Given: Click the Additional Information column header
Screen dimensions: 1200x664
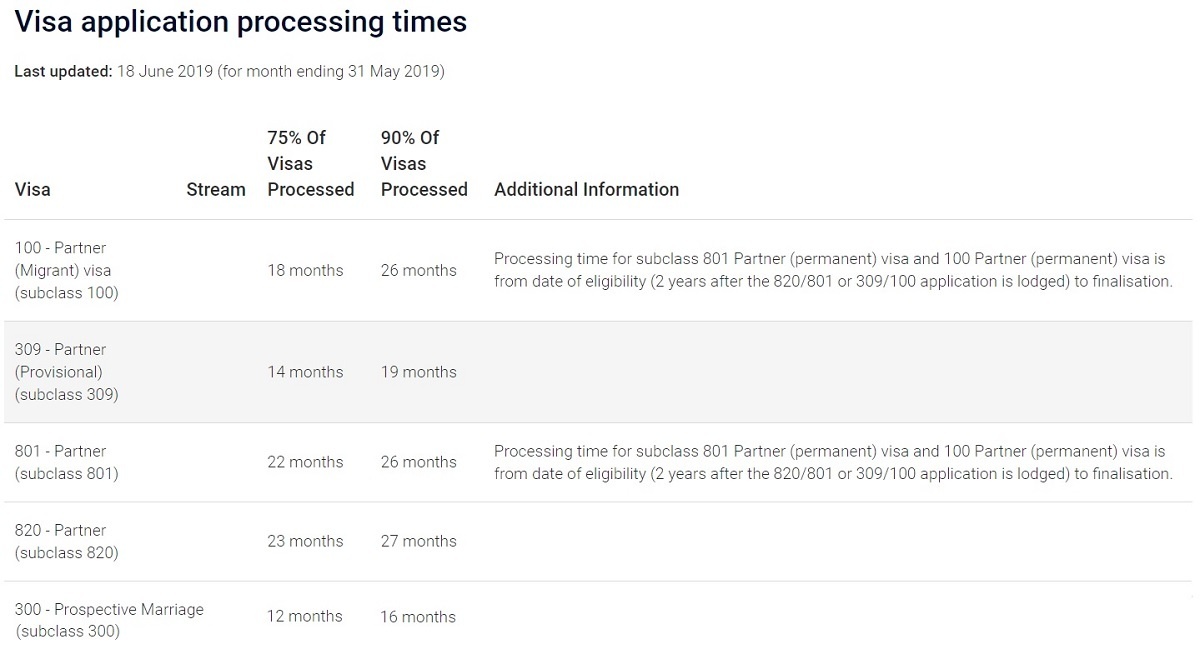Looking at the screenshot, I should (586, 189).
